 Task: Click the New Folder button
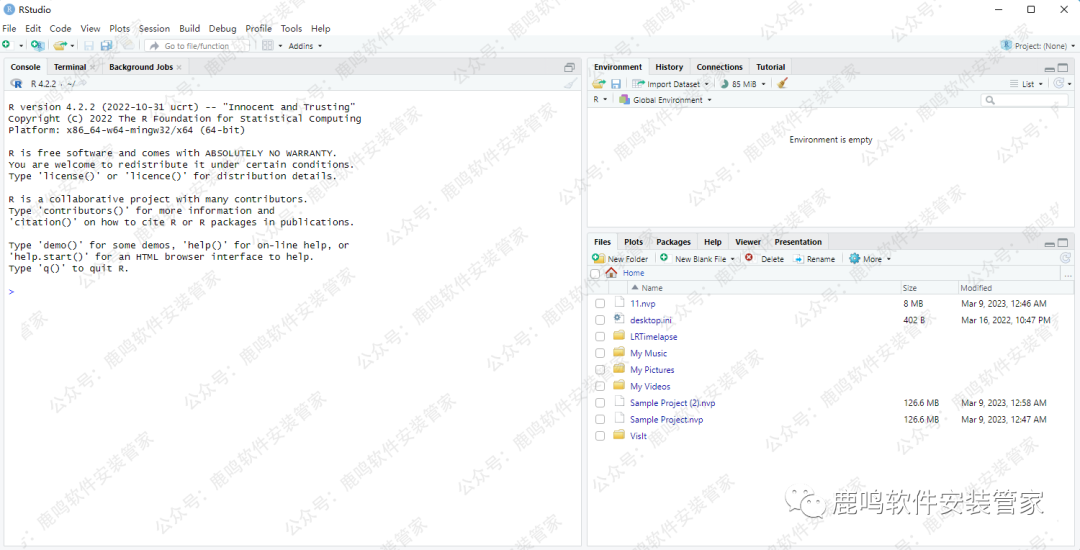point(621,259)
